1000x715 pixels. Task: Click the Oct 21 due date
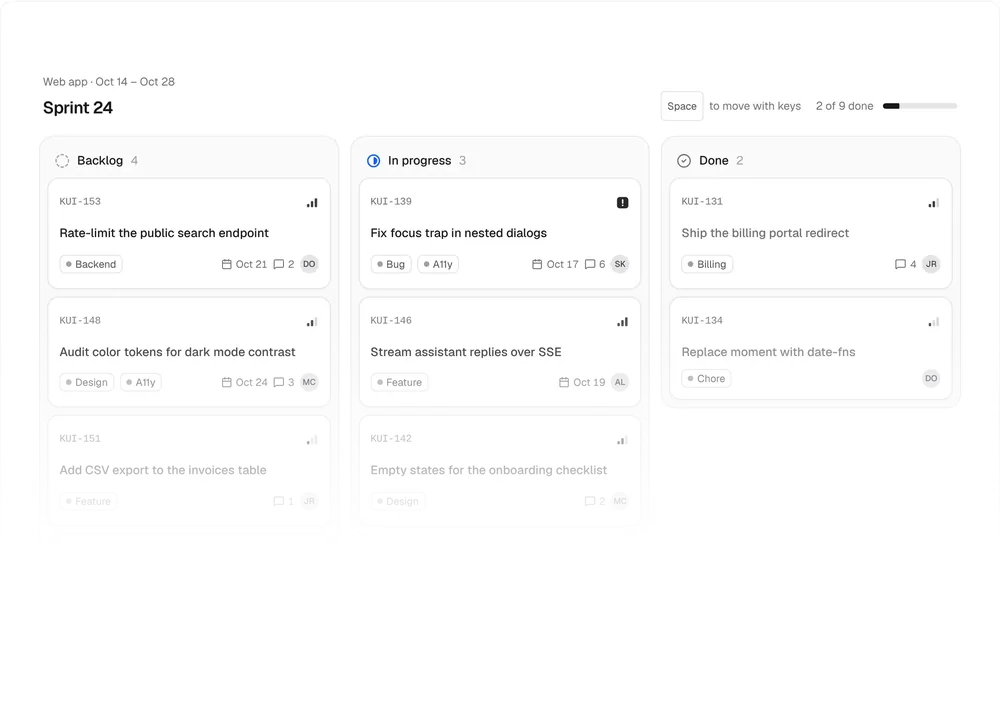click(x=251, y=264)
